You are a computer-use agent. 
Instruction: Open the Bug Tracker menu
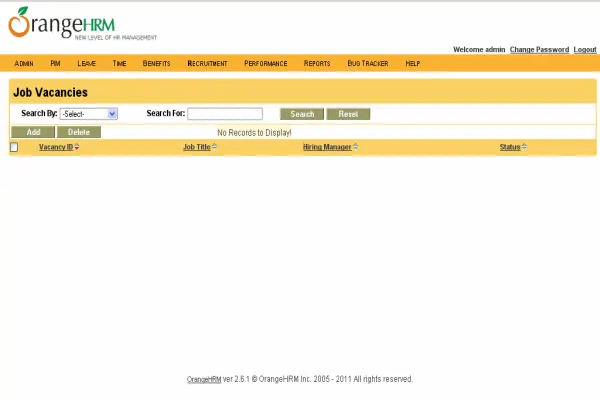[x=367, y=63]
